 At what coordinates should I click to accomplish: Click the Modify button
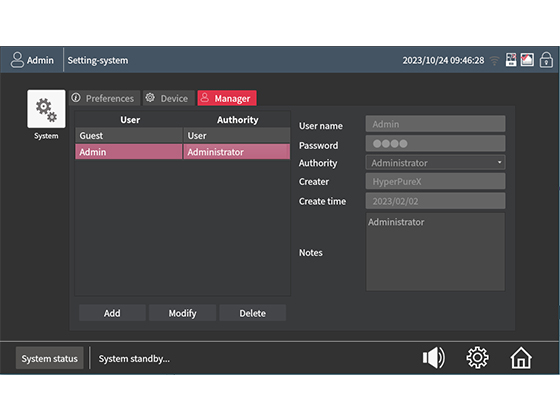182,313
